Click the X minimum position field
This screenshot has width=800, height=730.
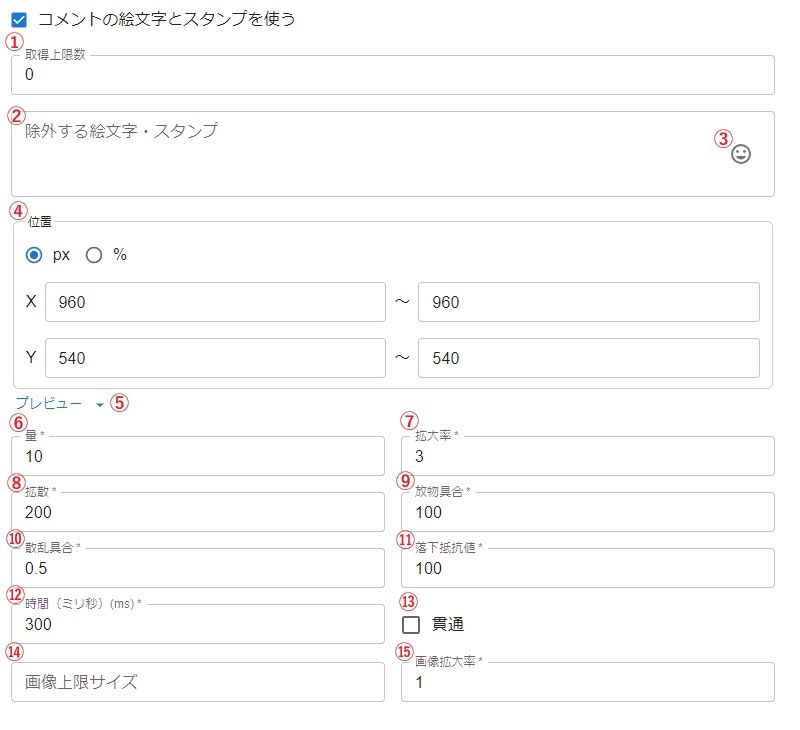pyautogui.click(x=215, y=302)
